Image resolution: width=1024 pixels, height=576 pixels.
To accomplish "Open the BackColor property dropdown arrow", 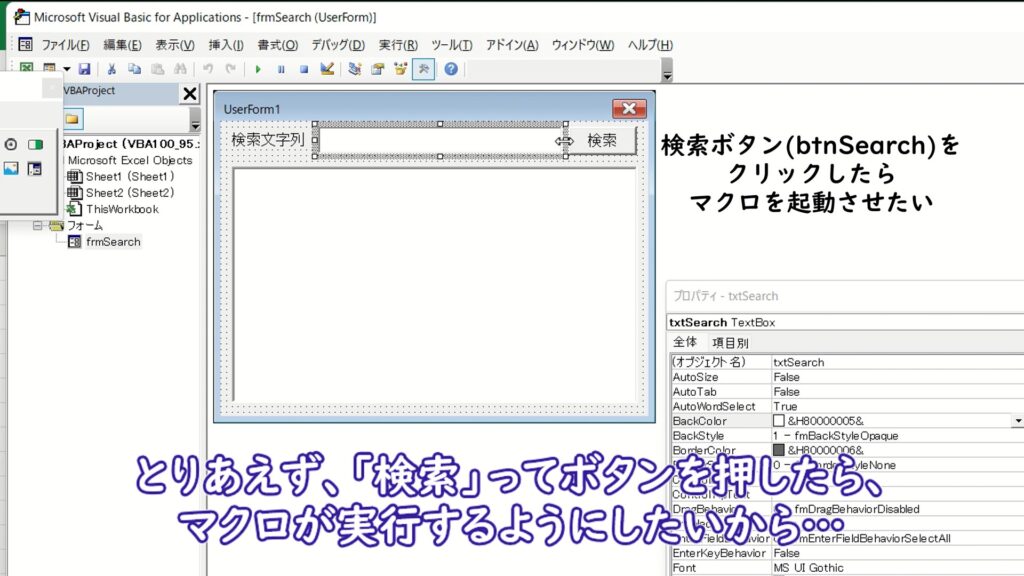I will 1017,422.
